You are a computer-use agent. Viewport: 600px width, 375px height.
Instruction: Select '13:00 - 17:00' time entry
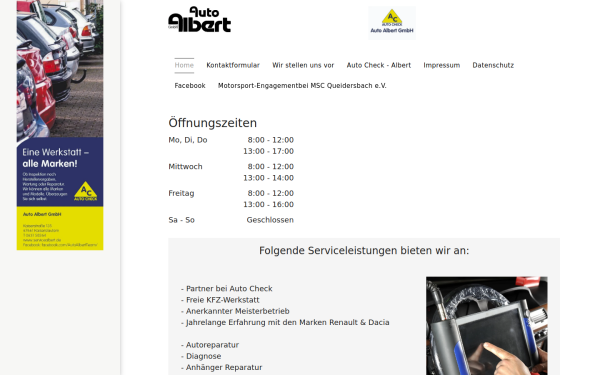point(269,151)
